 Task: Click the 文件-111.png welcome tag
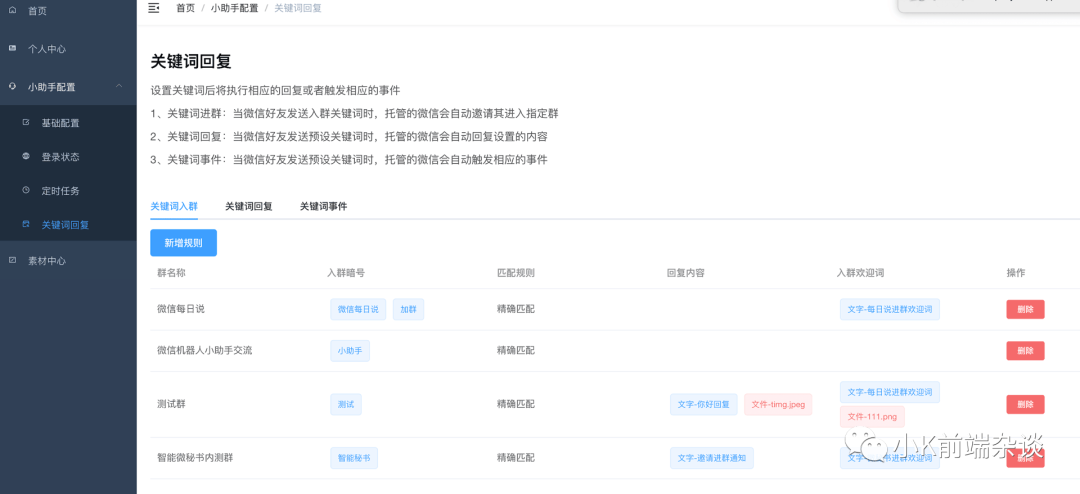[872, 417]
